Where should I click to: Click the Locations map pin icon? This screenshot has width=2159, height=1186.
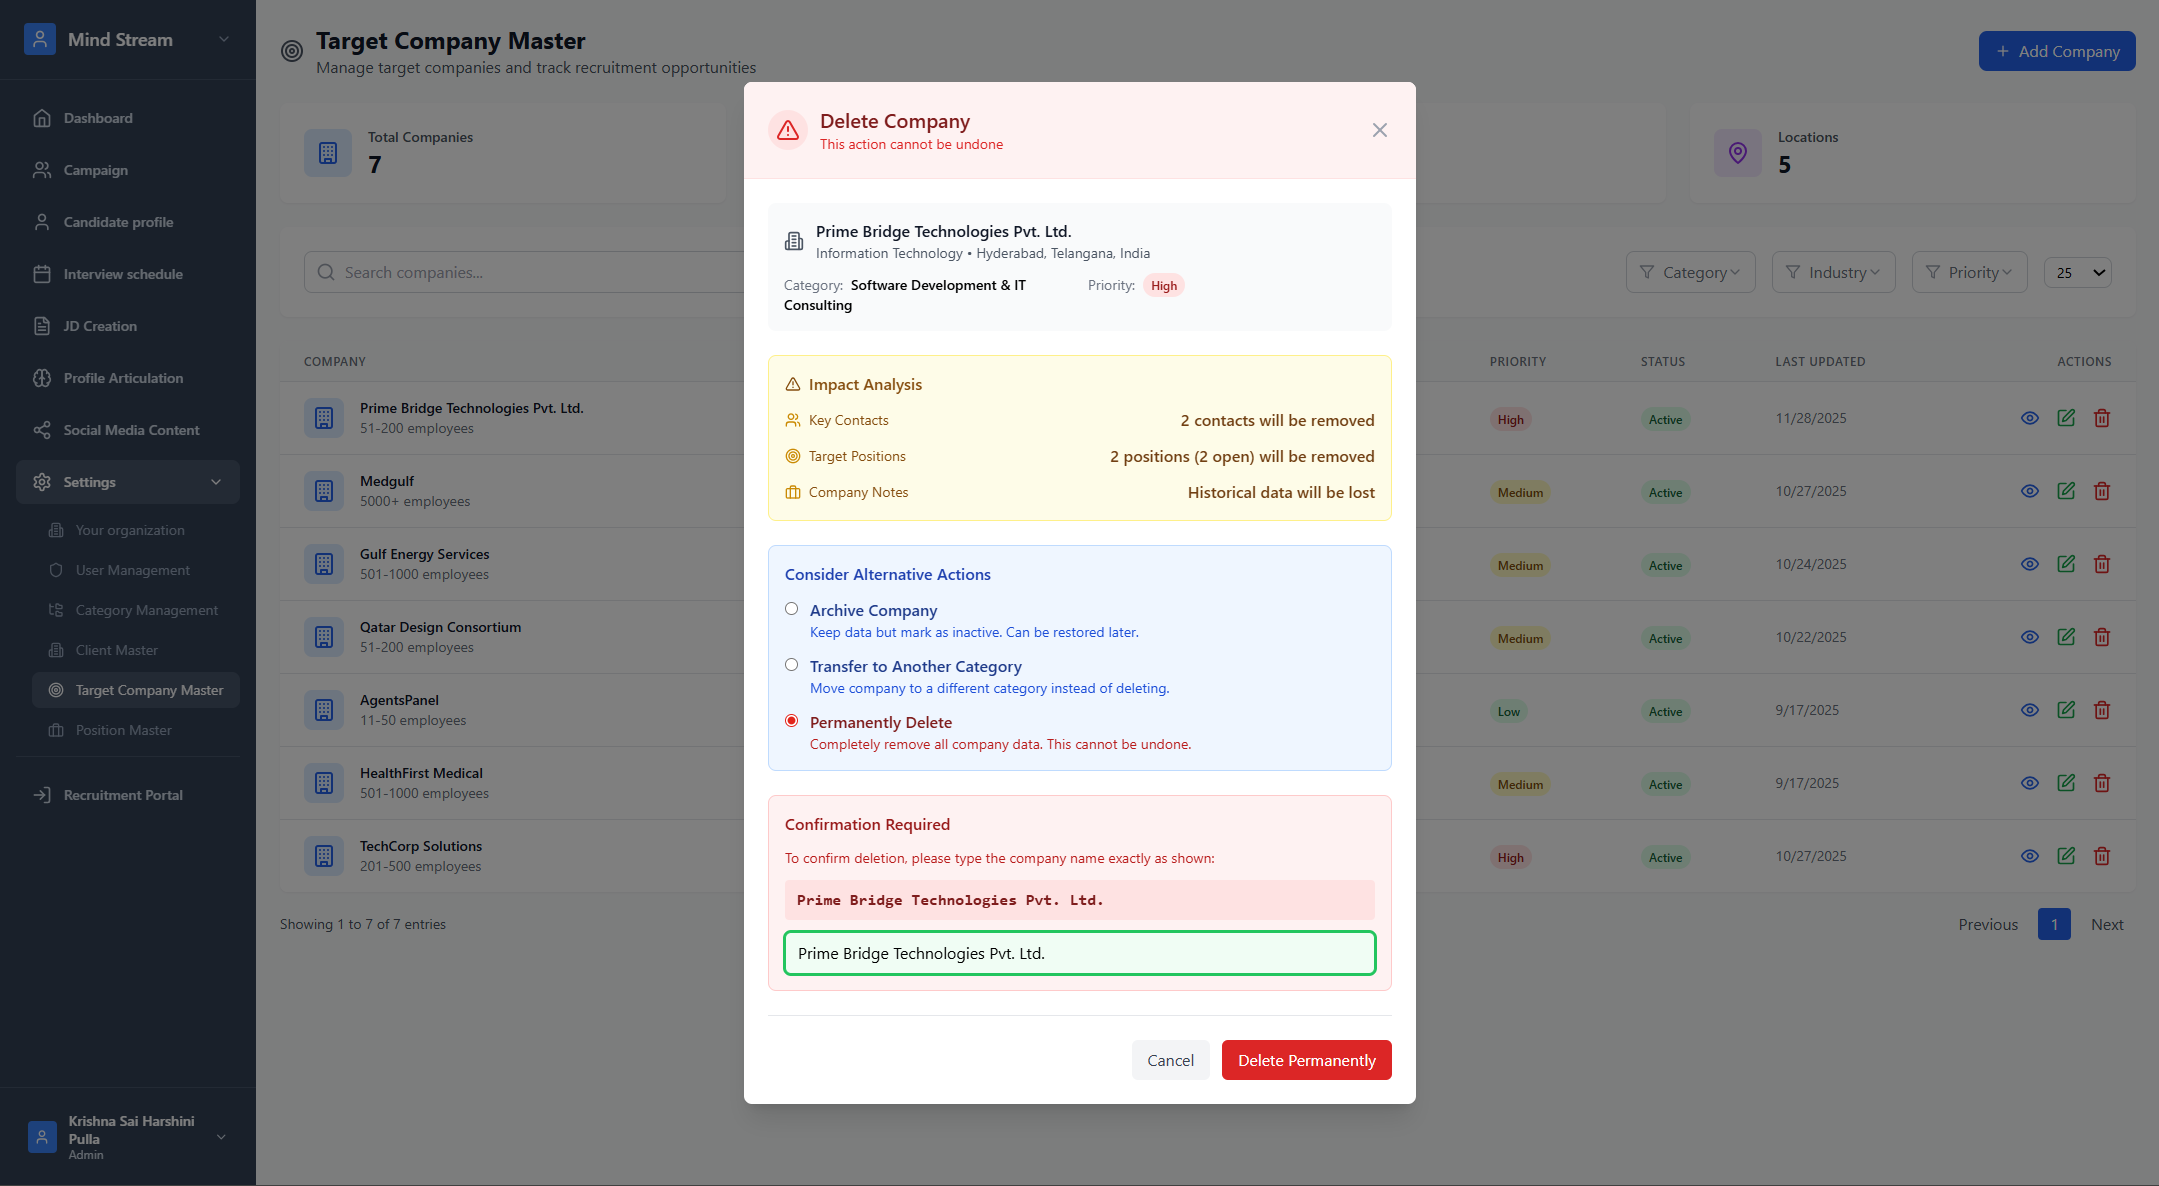coord(1737,153)
